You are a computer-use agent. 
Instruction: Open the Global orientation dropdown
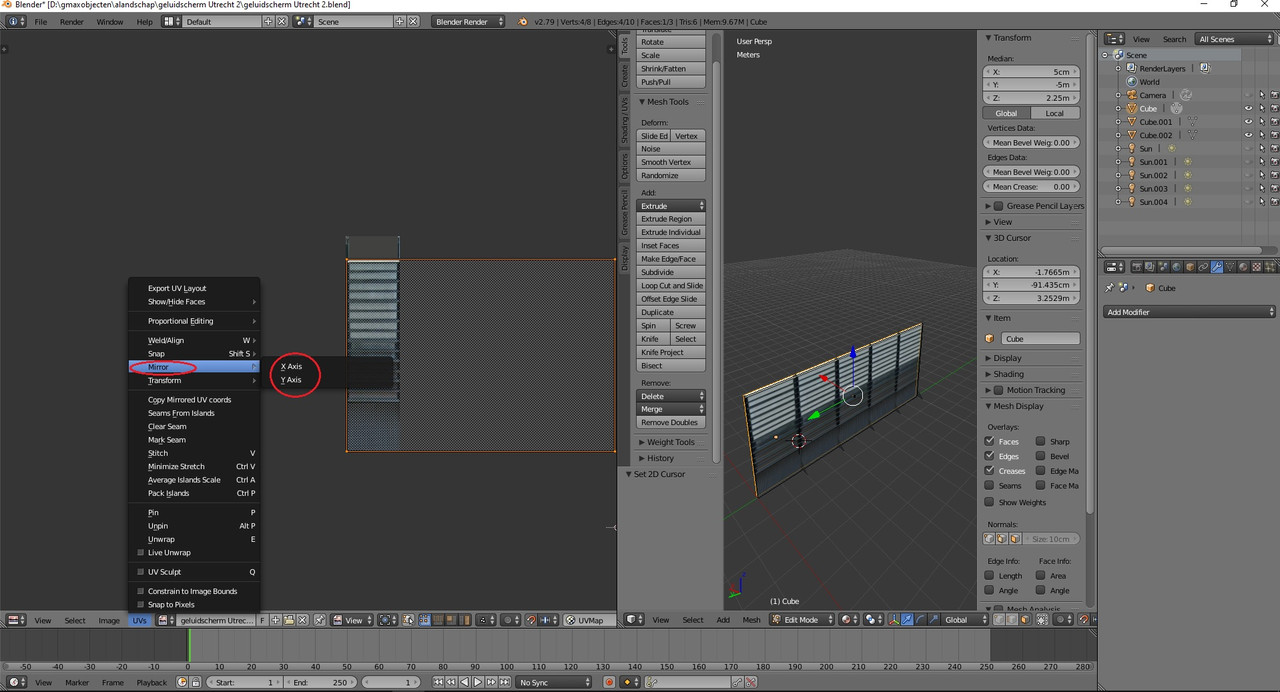(x=964, y=620)
